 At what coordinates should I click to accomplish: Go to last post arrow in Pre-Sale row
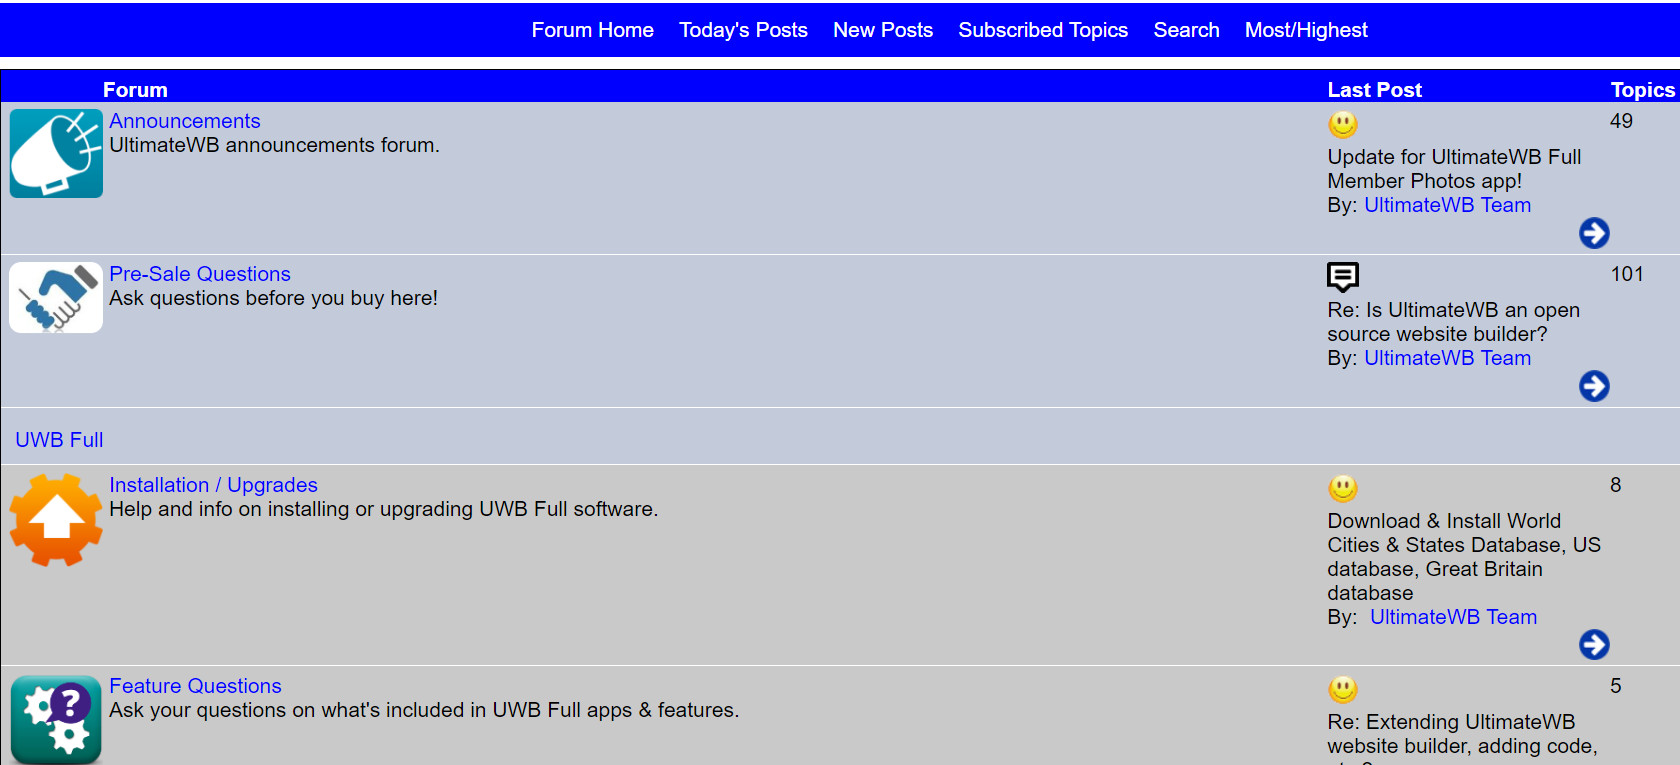pos(1594,386)
